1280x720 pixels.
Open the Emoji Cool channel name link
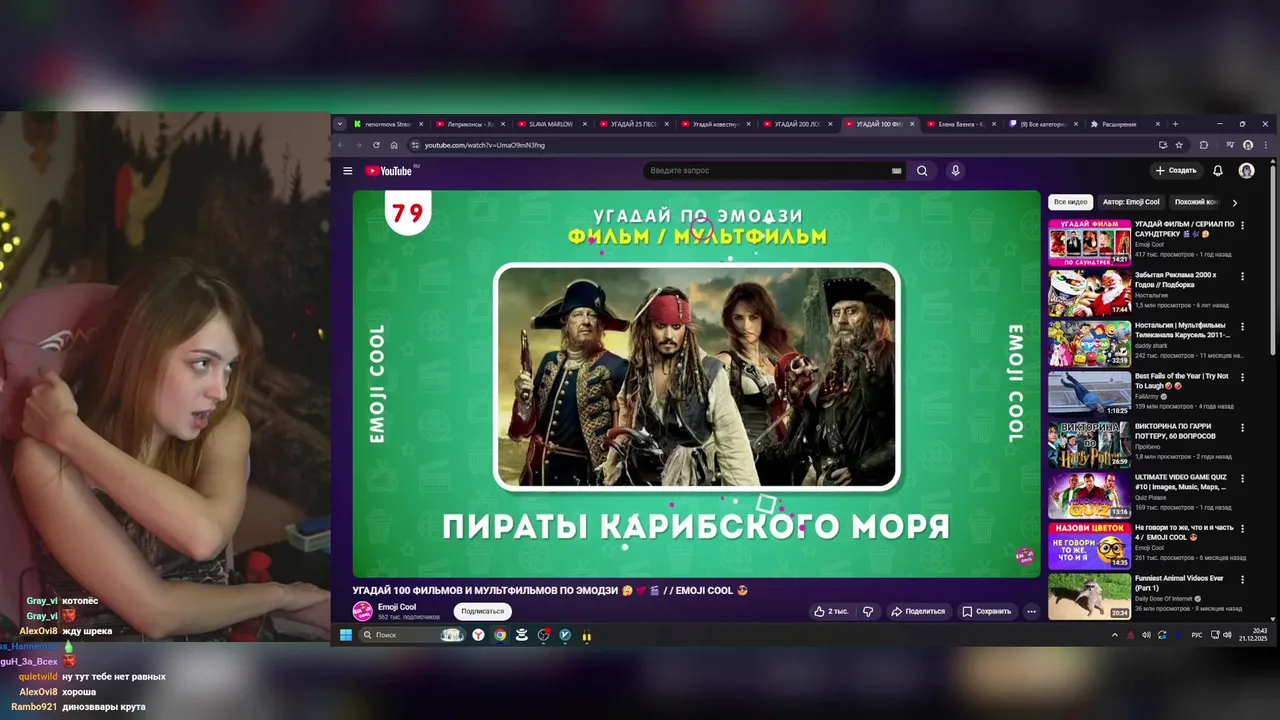pyautogui.click(x=397, y=607)
